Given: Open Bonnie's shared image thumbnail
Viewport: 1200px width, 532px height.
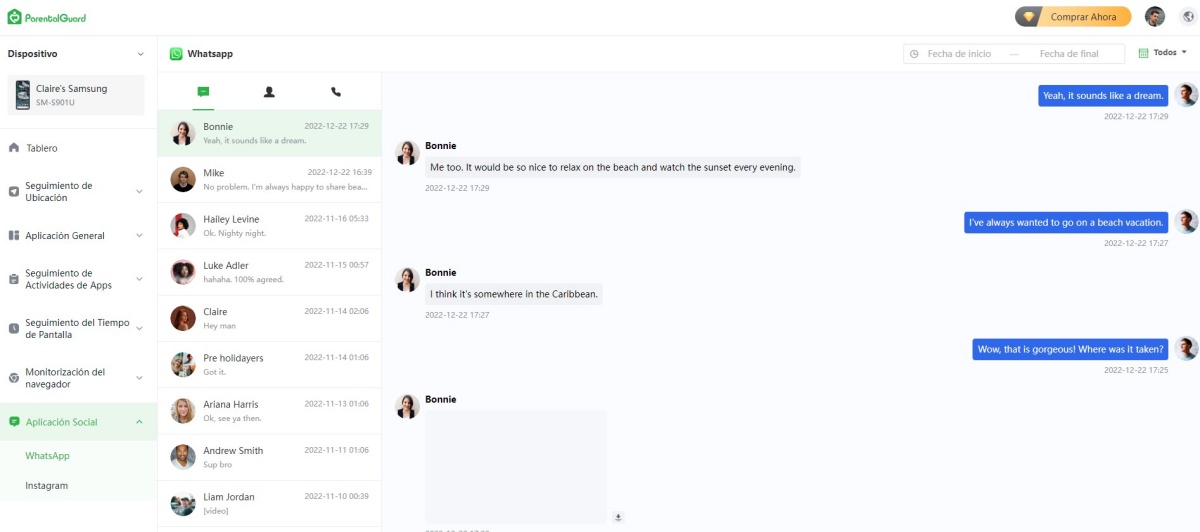Looking at the screenshot, I should tap(515, 467).
